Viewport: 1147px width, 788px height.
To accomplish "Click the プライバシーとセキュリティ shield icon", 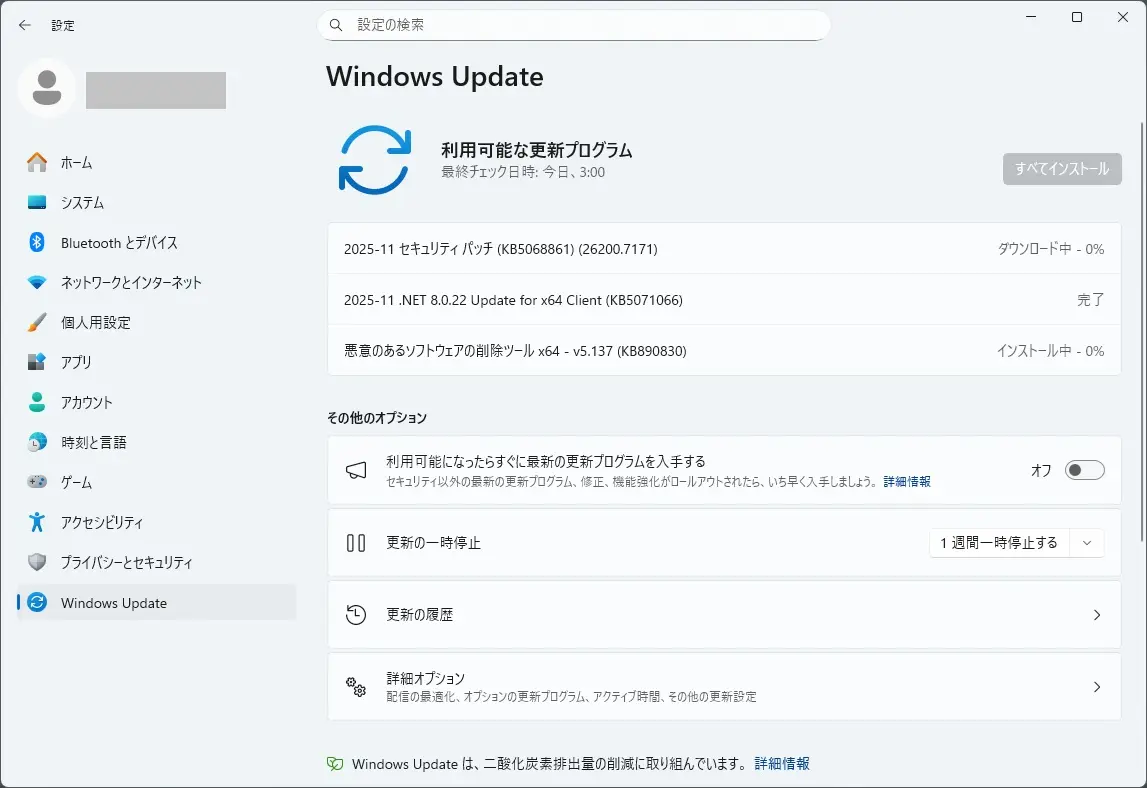I will 37,562.
